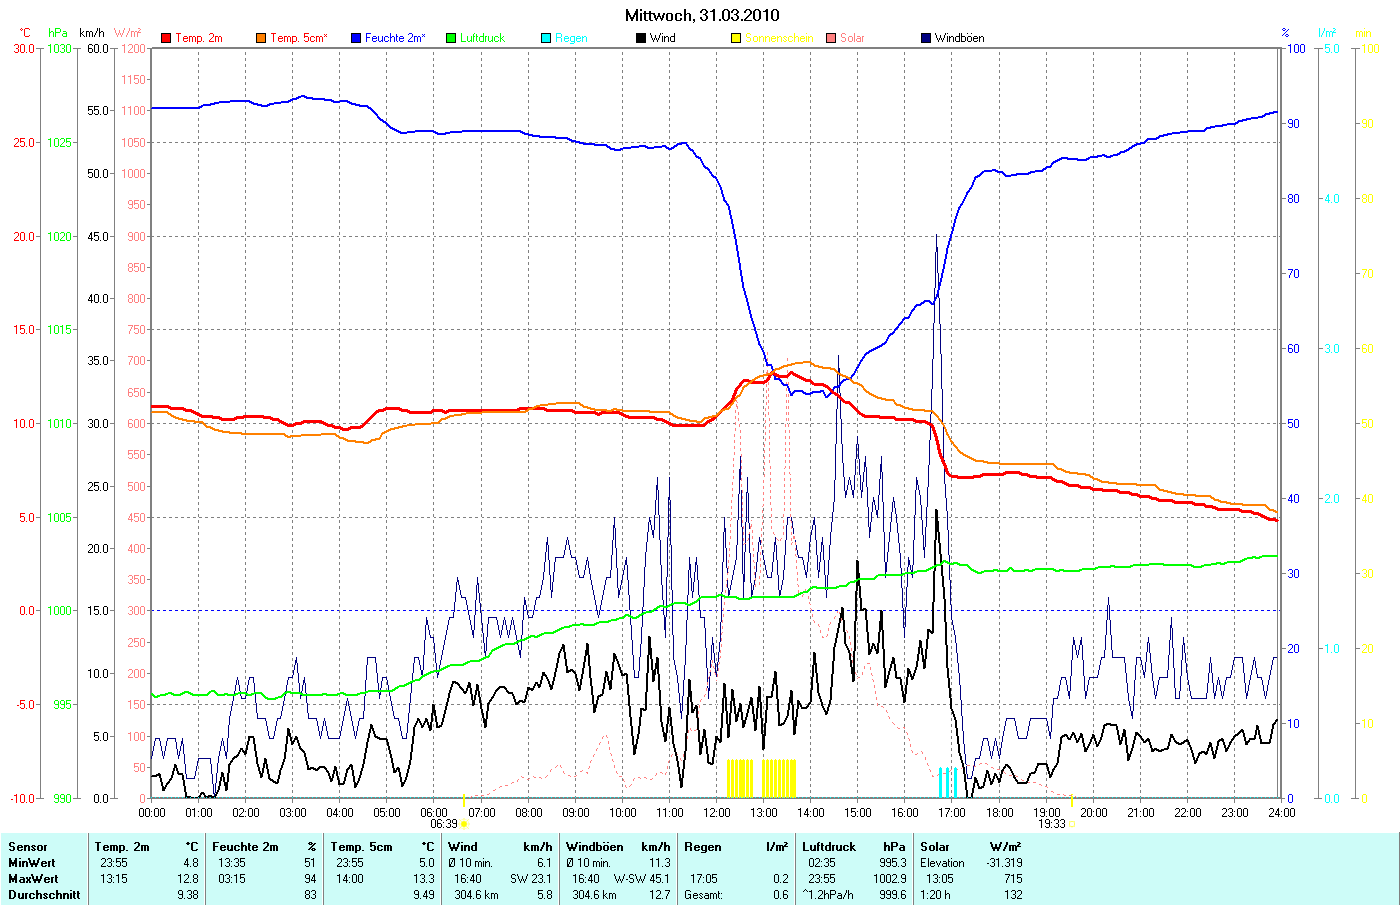
Task: Click the 19:33 sunset time marker
Action: pos(1051,824)
